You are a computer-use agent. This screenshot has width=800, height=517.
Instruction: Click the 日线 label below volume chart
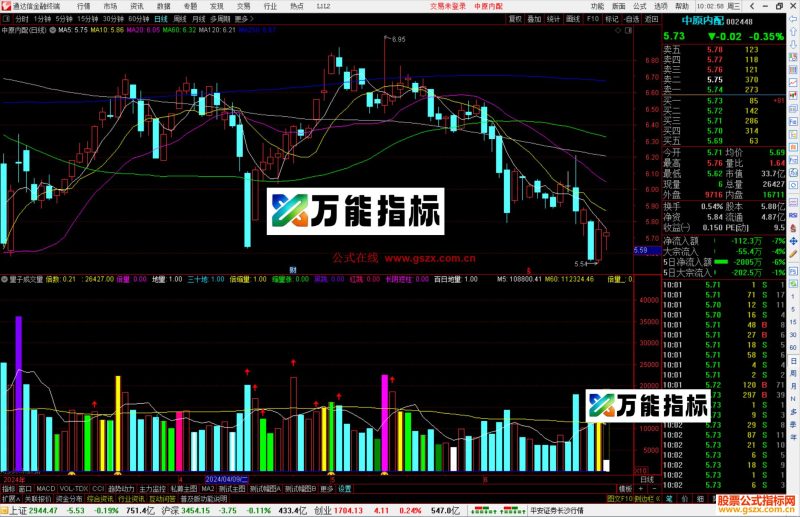pos(647,480)
